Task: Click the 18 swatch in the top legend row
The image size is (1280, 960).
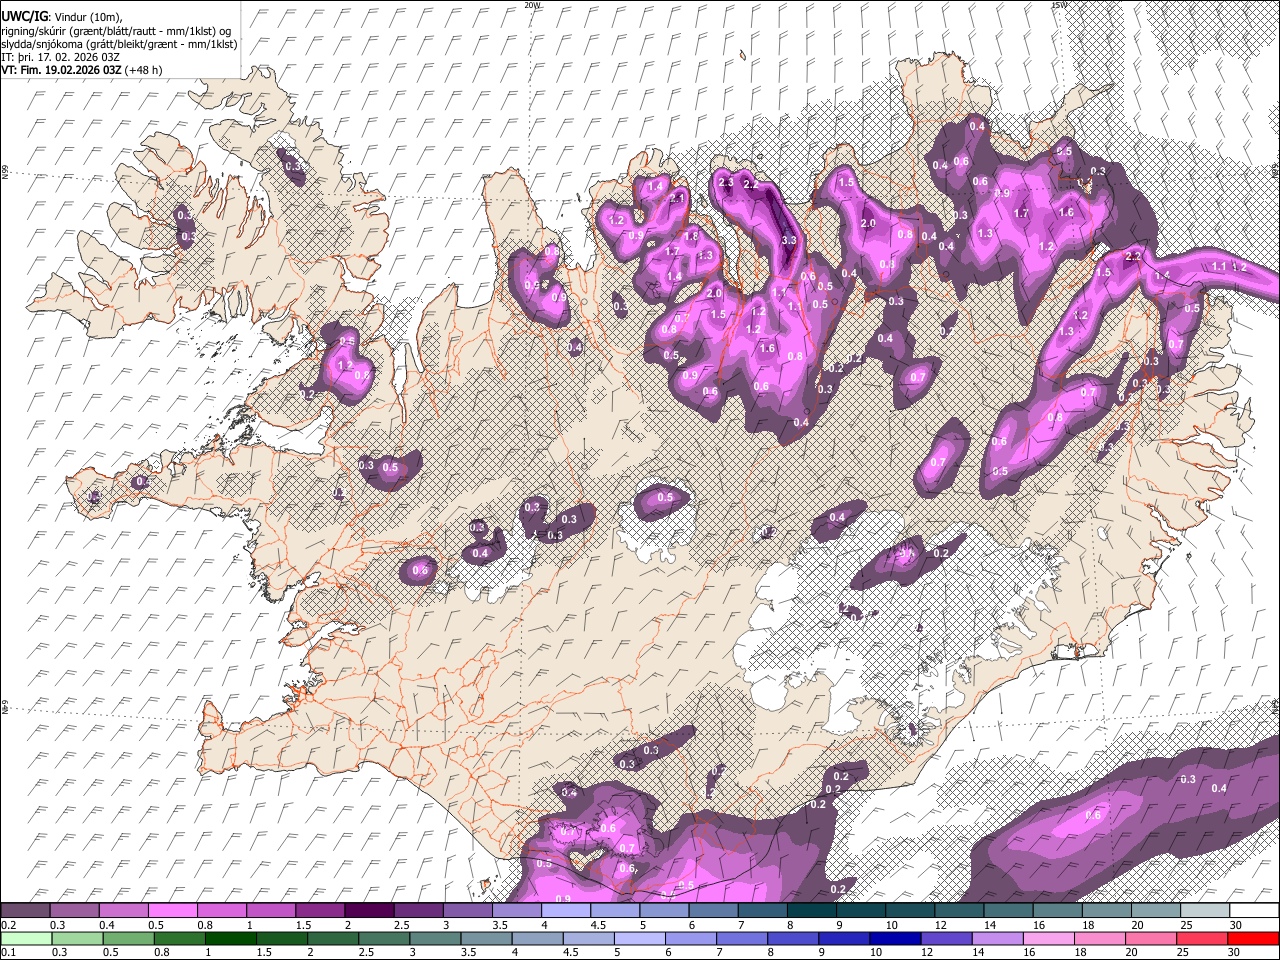Action: (1105, 911)
